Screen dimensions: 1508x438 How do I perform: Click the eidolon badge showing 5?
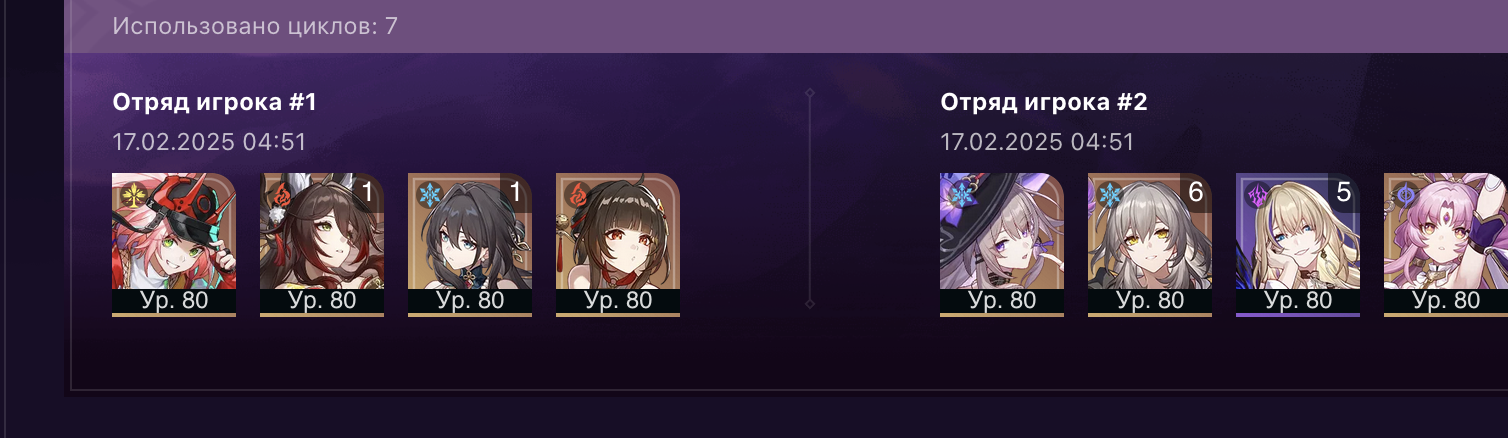[1343, 192]
